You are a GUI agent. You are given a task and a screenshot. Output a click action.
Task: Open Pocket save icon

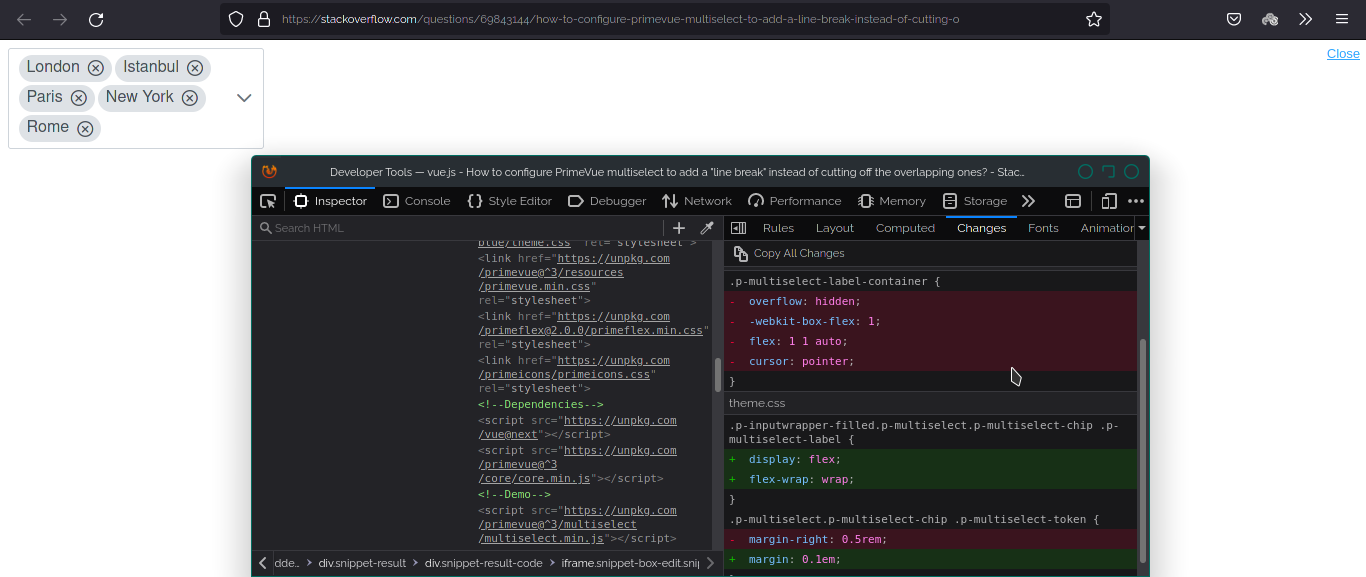coord(1234,19)
